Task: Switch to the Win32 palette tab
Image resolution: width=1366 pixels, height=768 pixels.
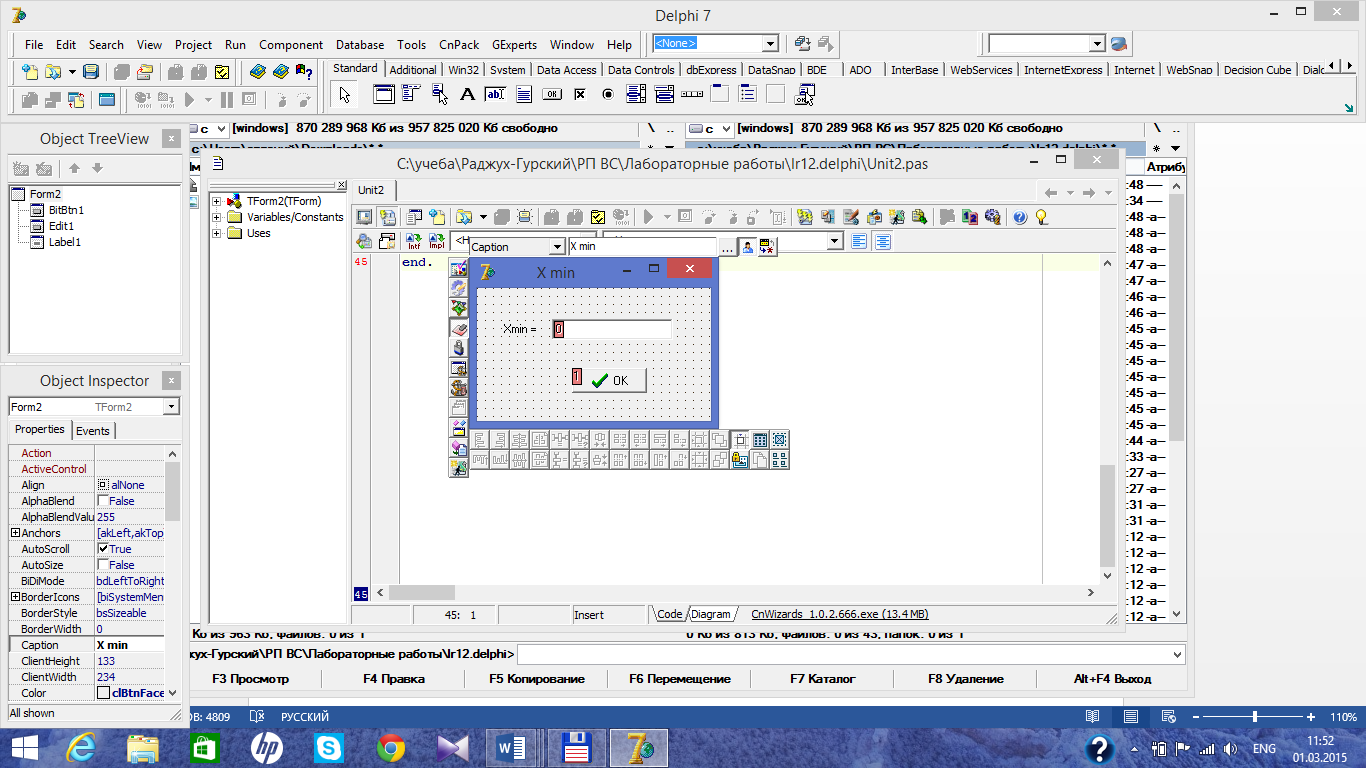Action: (464, 70)
